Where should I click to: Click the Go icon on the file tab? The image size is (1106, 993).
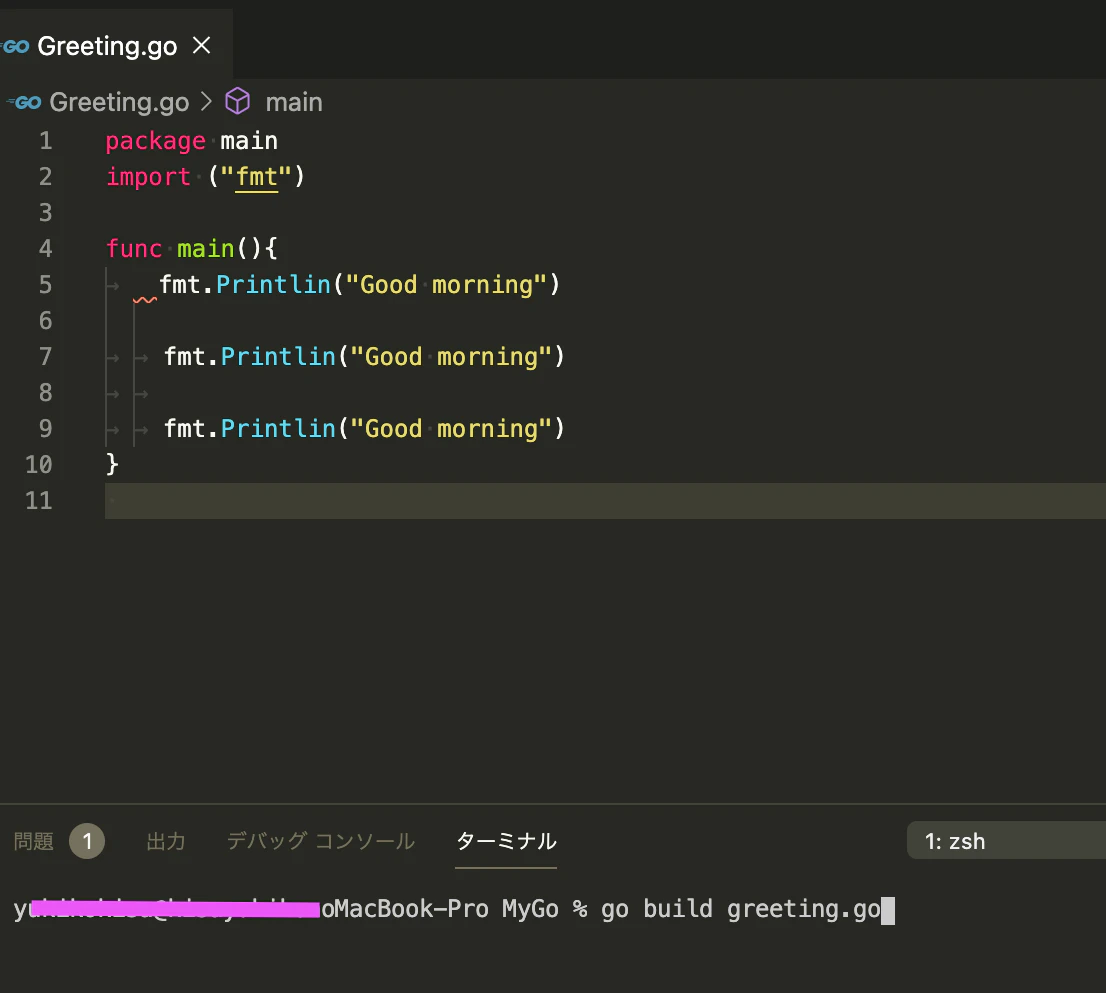tap(15, 47)
